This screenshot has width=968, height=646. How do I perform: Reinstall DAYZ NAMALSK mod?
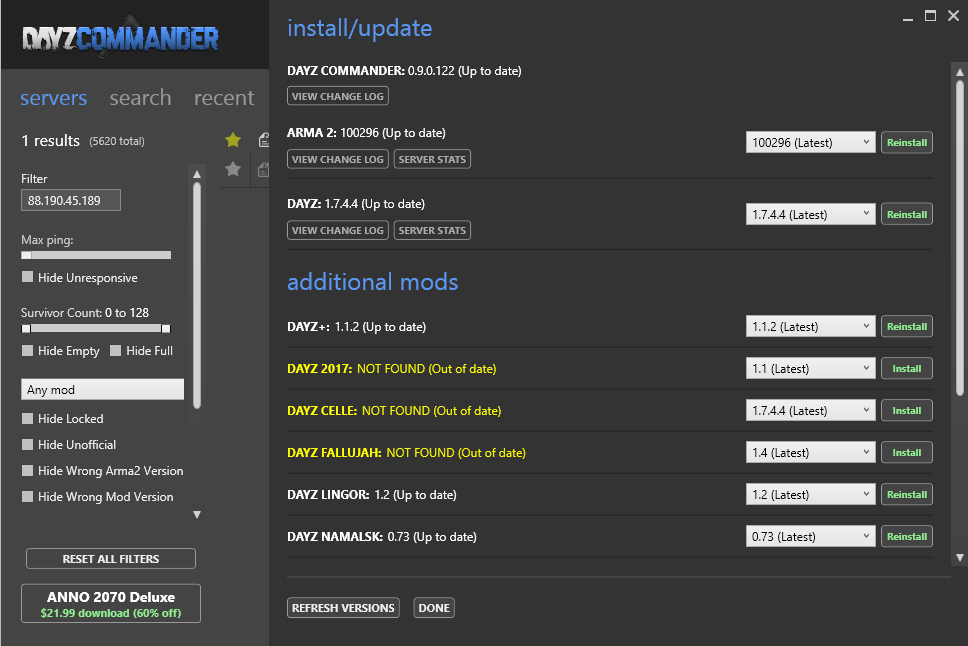pos(906,536)
